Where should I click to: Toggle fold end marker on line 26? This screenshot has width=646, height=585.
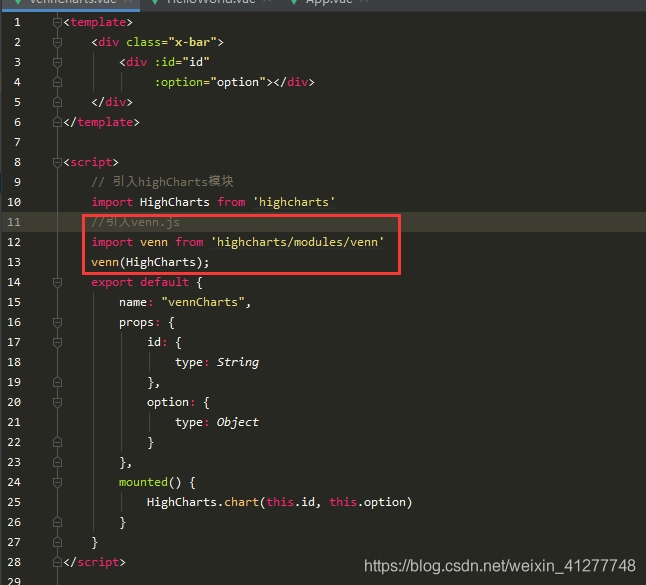coord(58,522)
